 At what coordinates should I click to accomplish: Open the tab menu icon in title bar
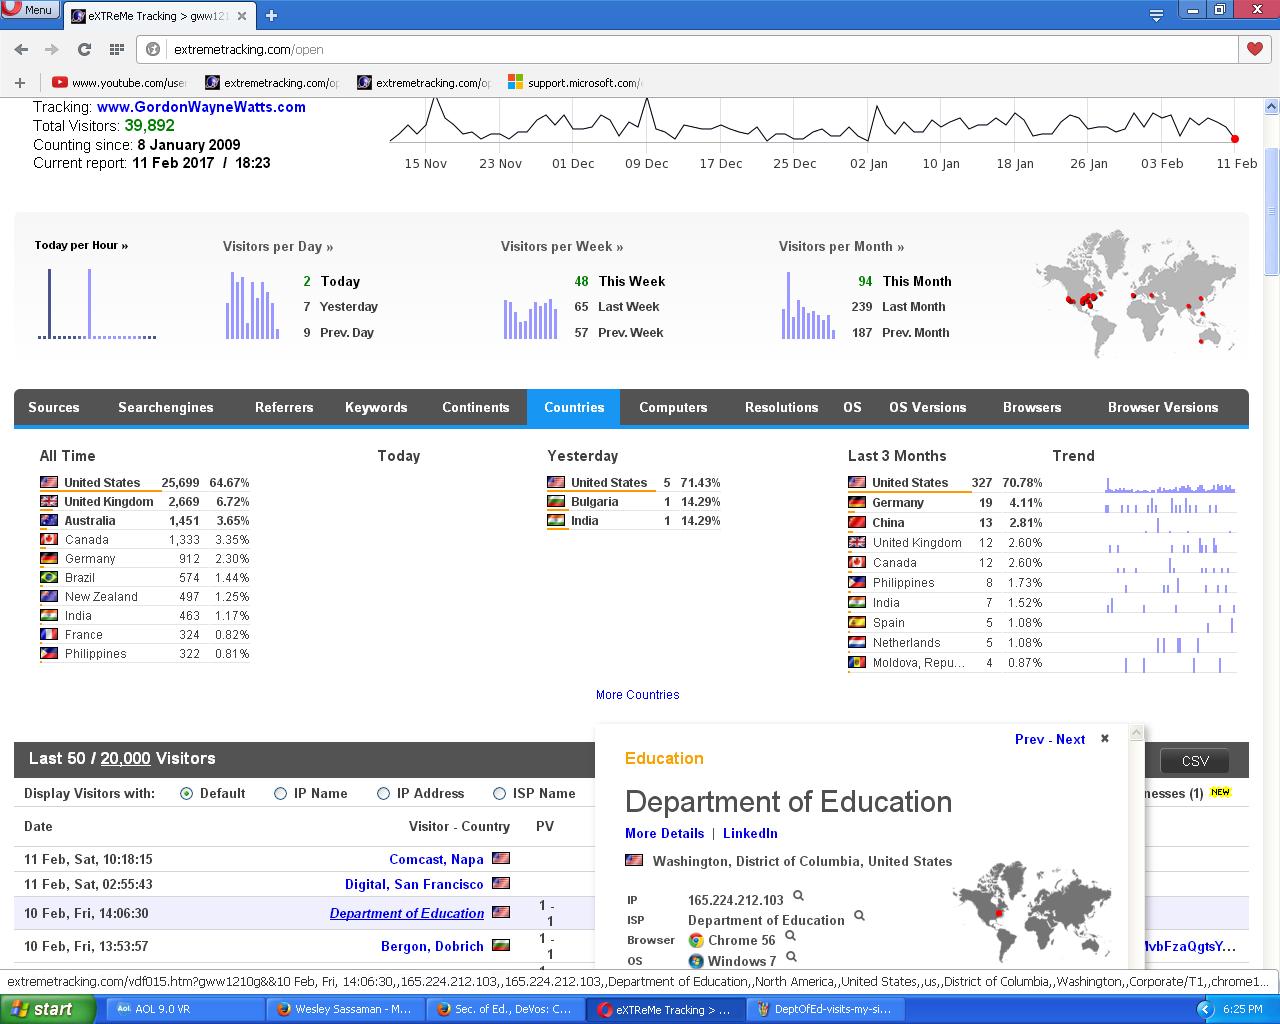(x=1156, y=15)
